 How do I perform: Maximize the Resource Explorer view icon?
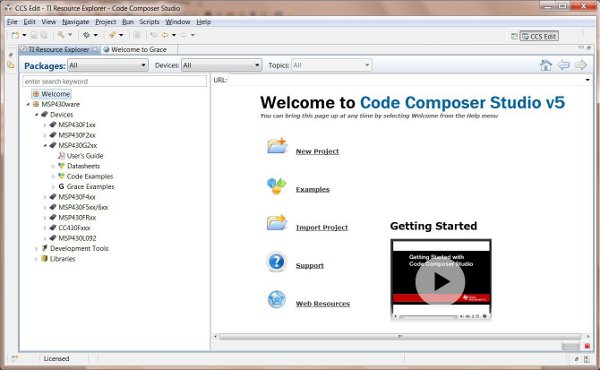589,48
